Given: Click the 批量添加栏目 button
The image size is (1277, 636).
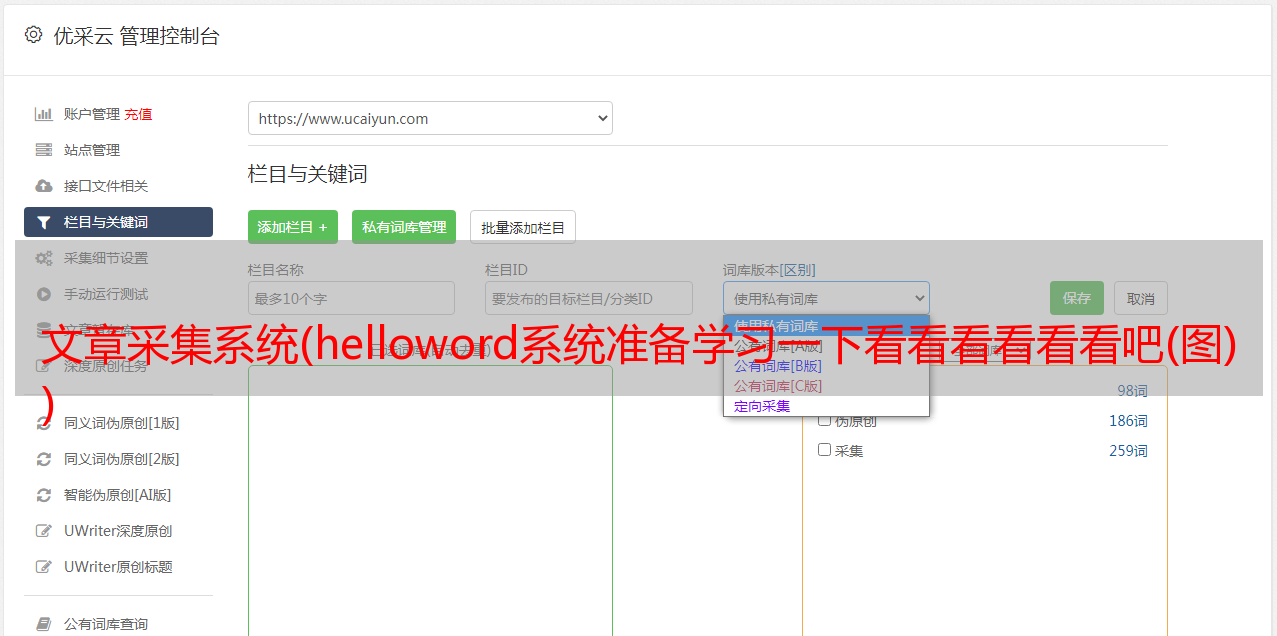Looking at the screenshot, I should pyautogui.click(x=523, y=227).
